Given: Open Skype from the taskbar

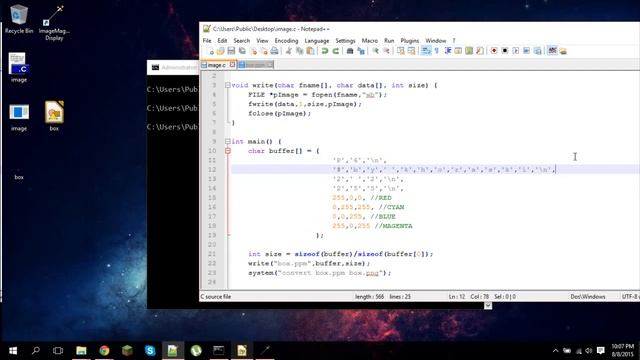Looking at the screenshot, I should click(150, 351).
